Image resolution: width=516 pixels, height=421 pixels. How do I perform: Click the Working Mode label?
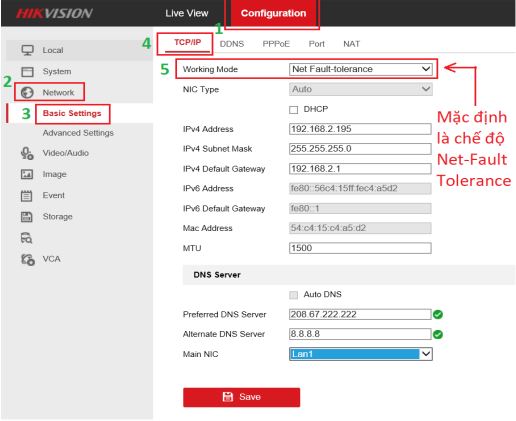210,69
